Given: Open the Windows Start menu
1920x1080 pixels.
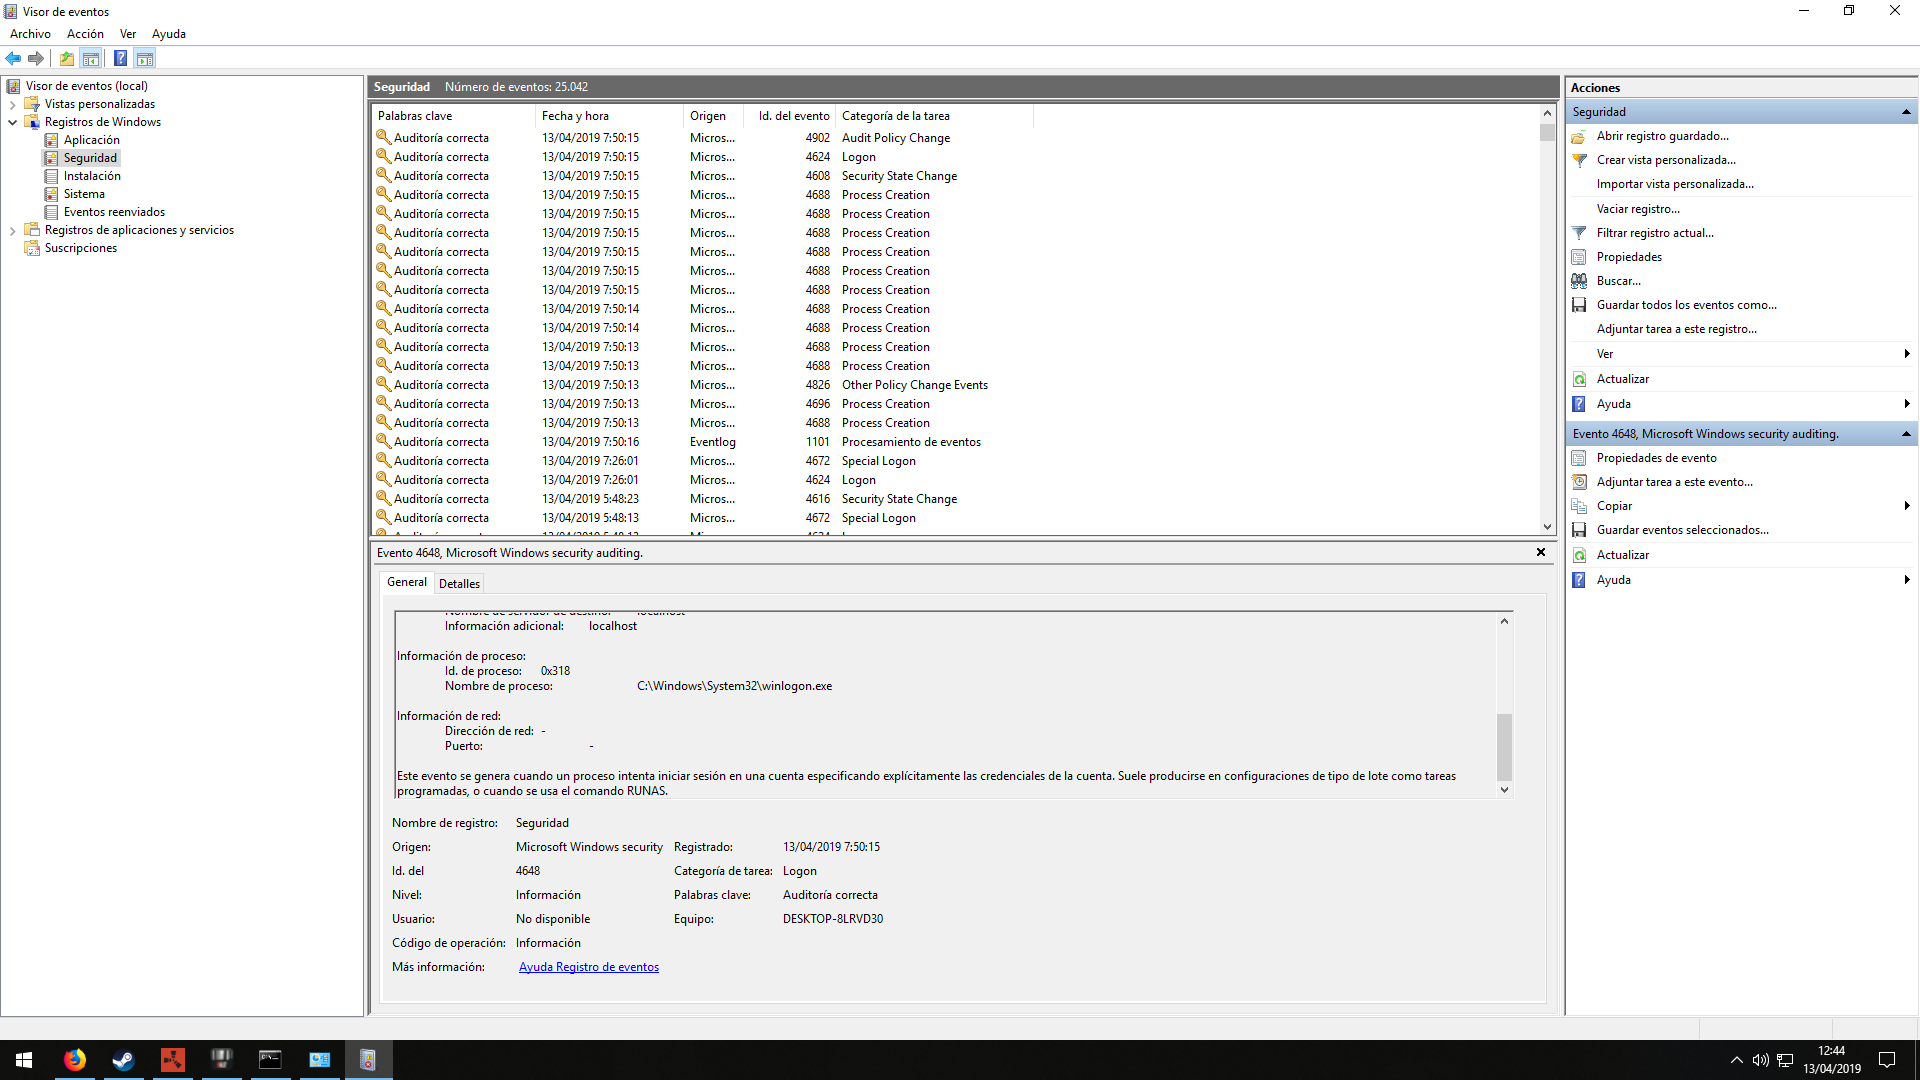Looking at the screenshot, I should coord(24,1060).
